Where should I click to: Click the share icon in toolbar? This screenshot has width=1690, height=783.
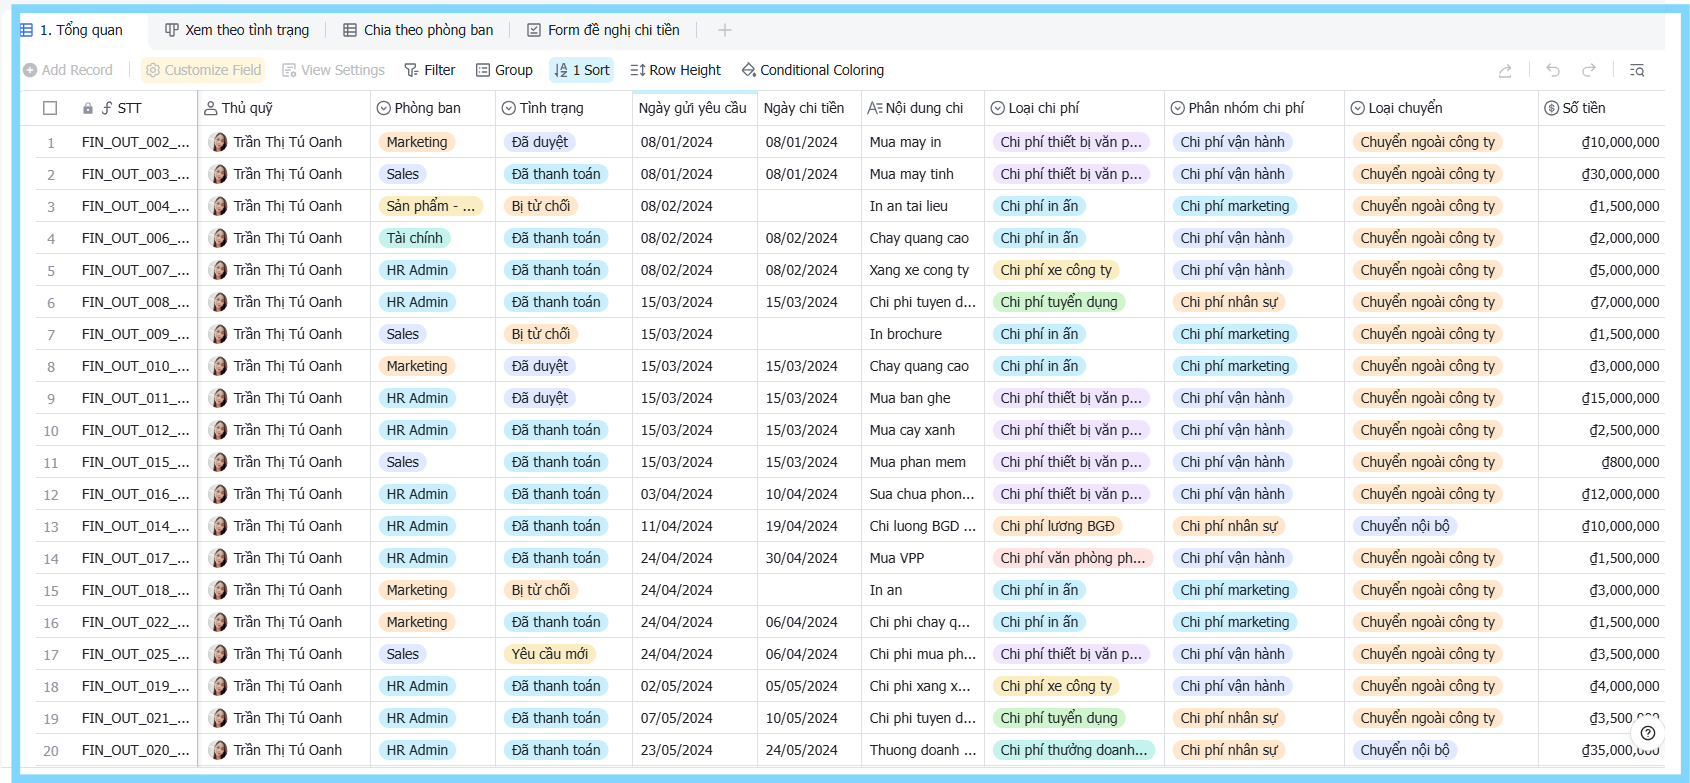1505,70
